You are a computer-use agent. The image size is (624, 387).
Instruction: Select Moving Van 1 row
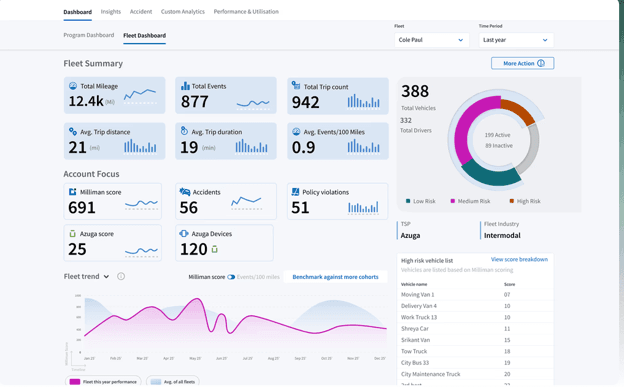pyautogui.click(x=475, y=295)
